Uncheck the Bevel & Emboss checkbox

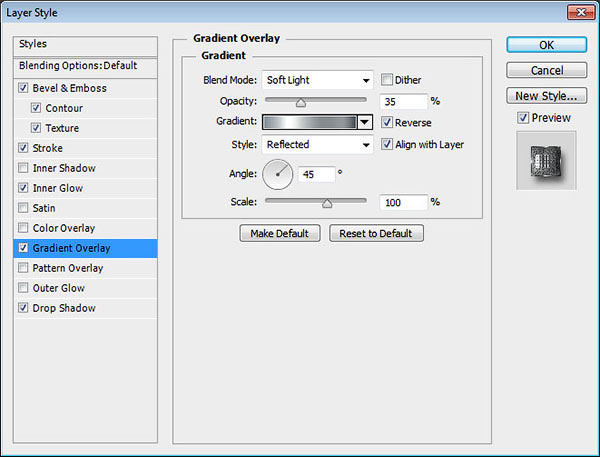(23, 88)
